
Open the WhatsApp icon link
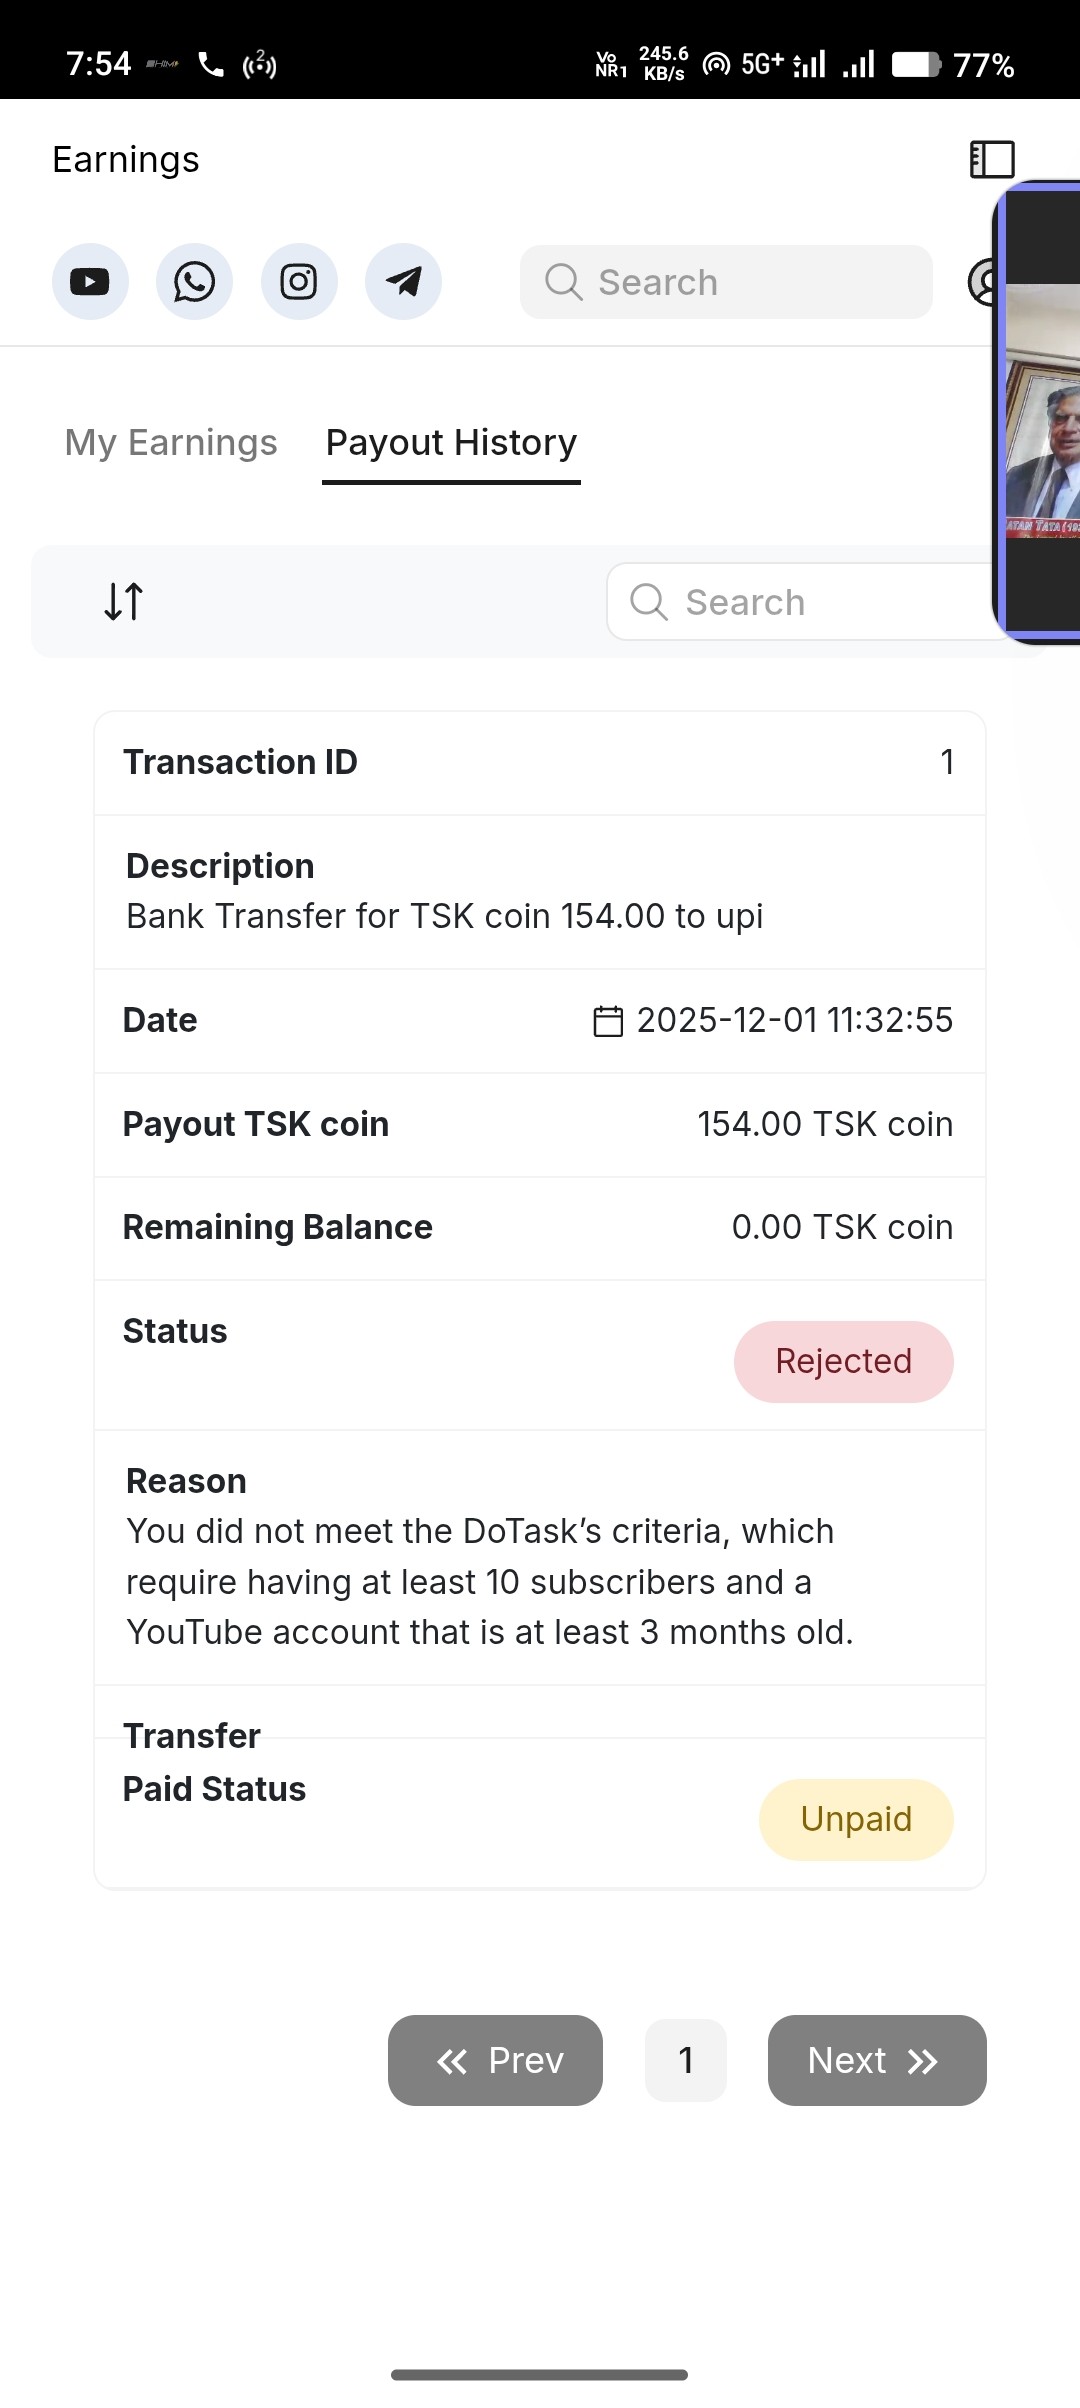click(194, 282)
